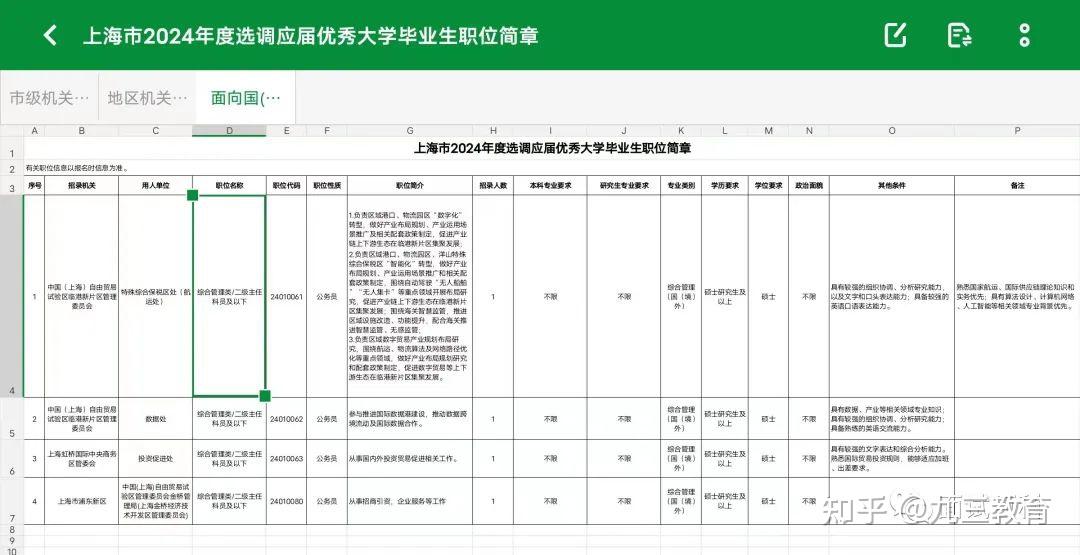Click the note row about 有关职位信息以报名时信息为准
Viewport: 1080px width, 555px height.
click(x=552, y=168)
